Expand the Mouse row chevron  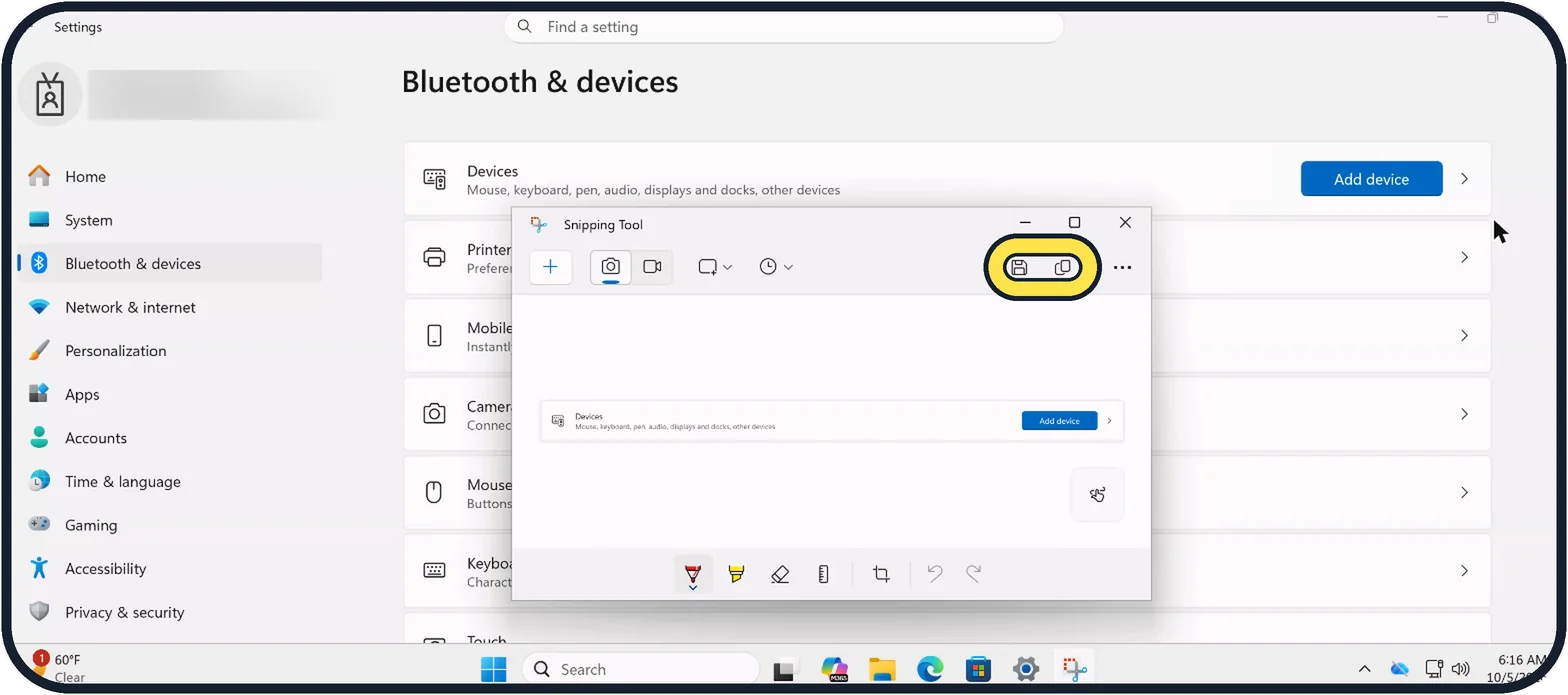(x=1464, y=492)
